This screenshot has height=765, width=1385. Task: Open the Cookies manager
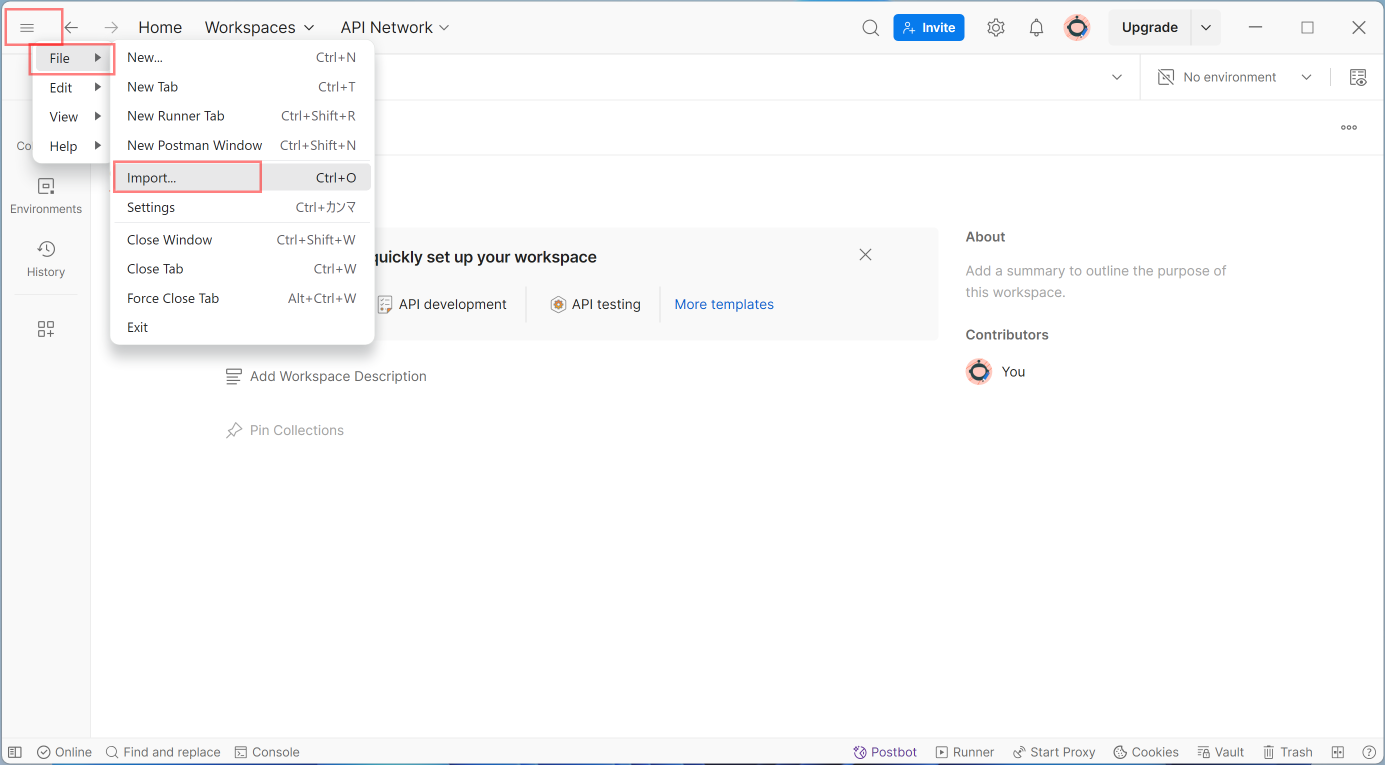click(1145, 751)
